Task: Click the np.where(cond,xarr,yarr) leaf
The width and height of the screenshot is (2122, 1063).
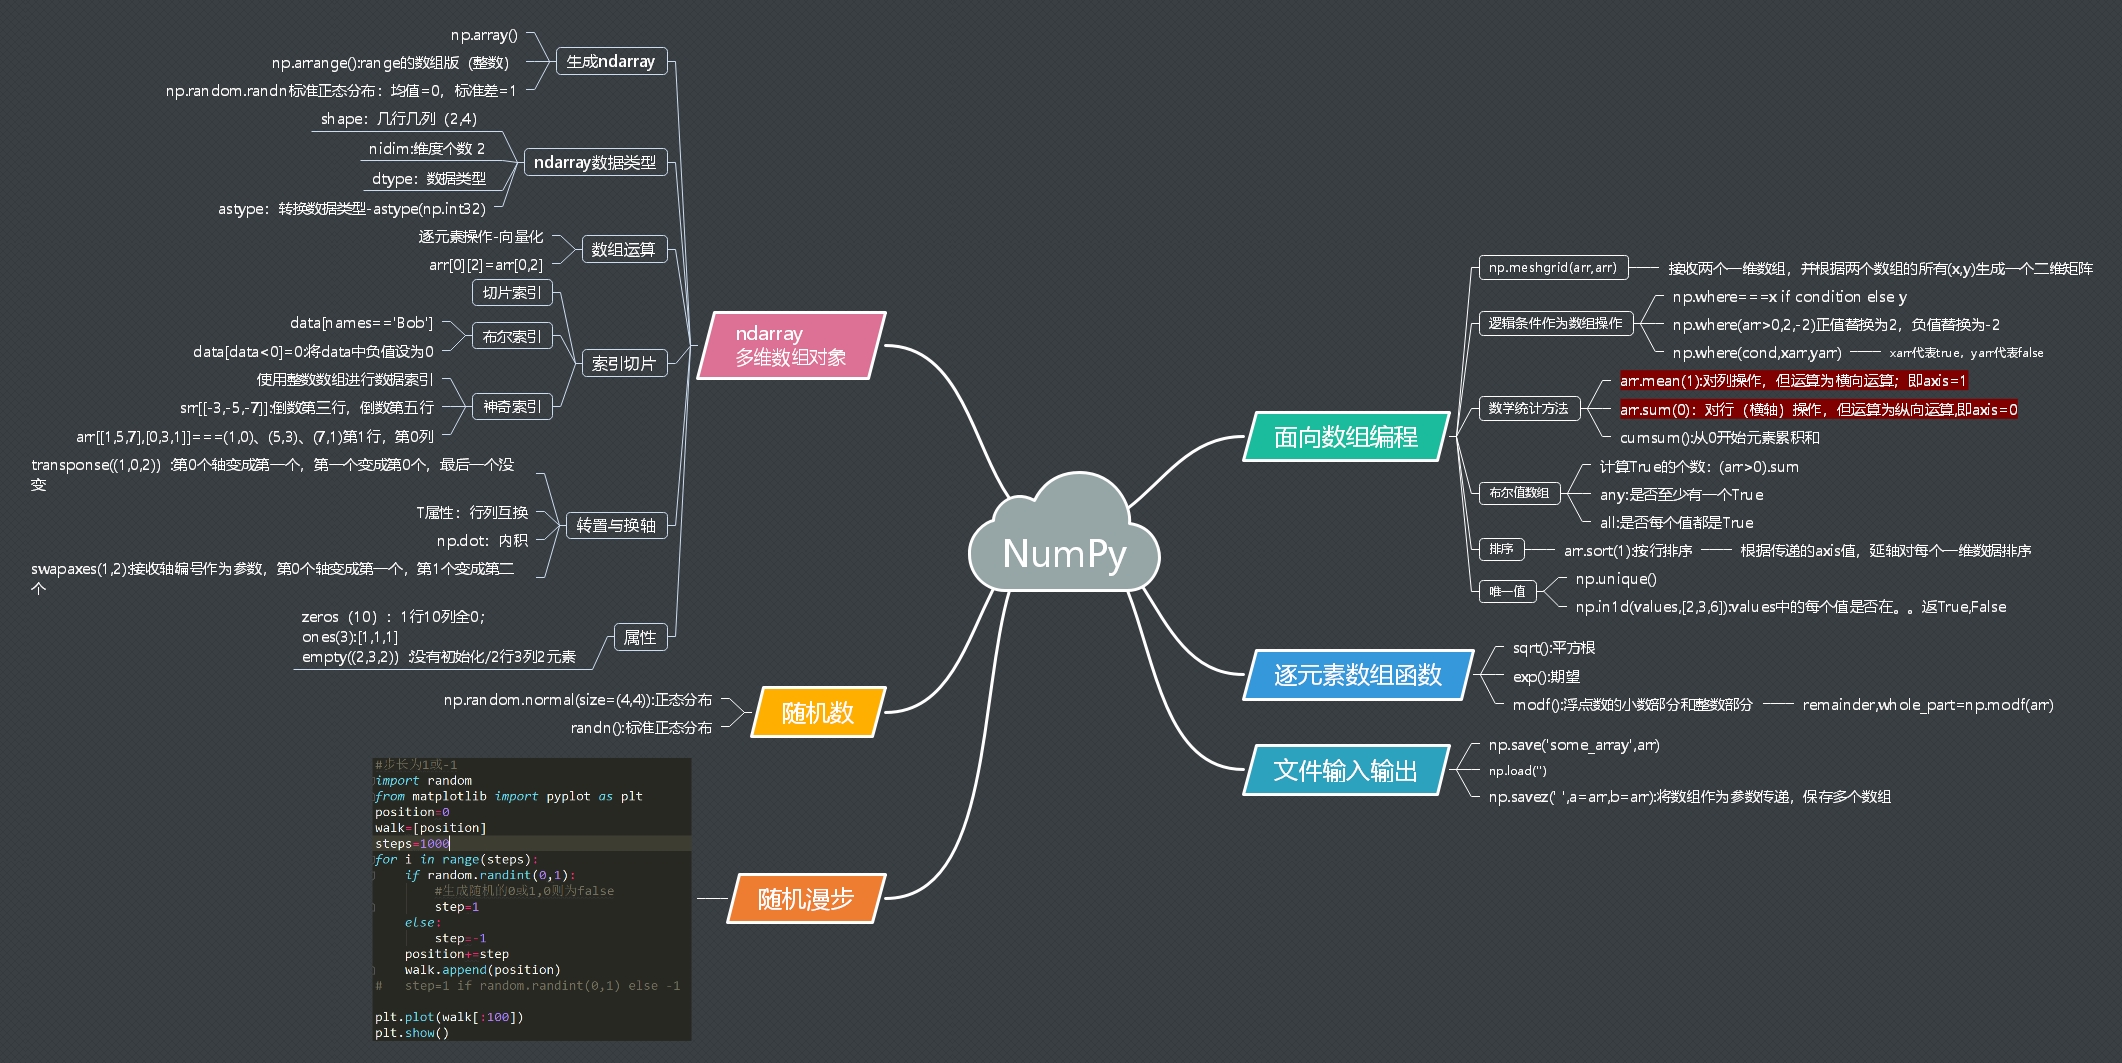Action: point(1757,353)
